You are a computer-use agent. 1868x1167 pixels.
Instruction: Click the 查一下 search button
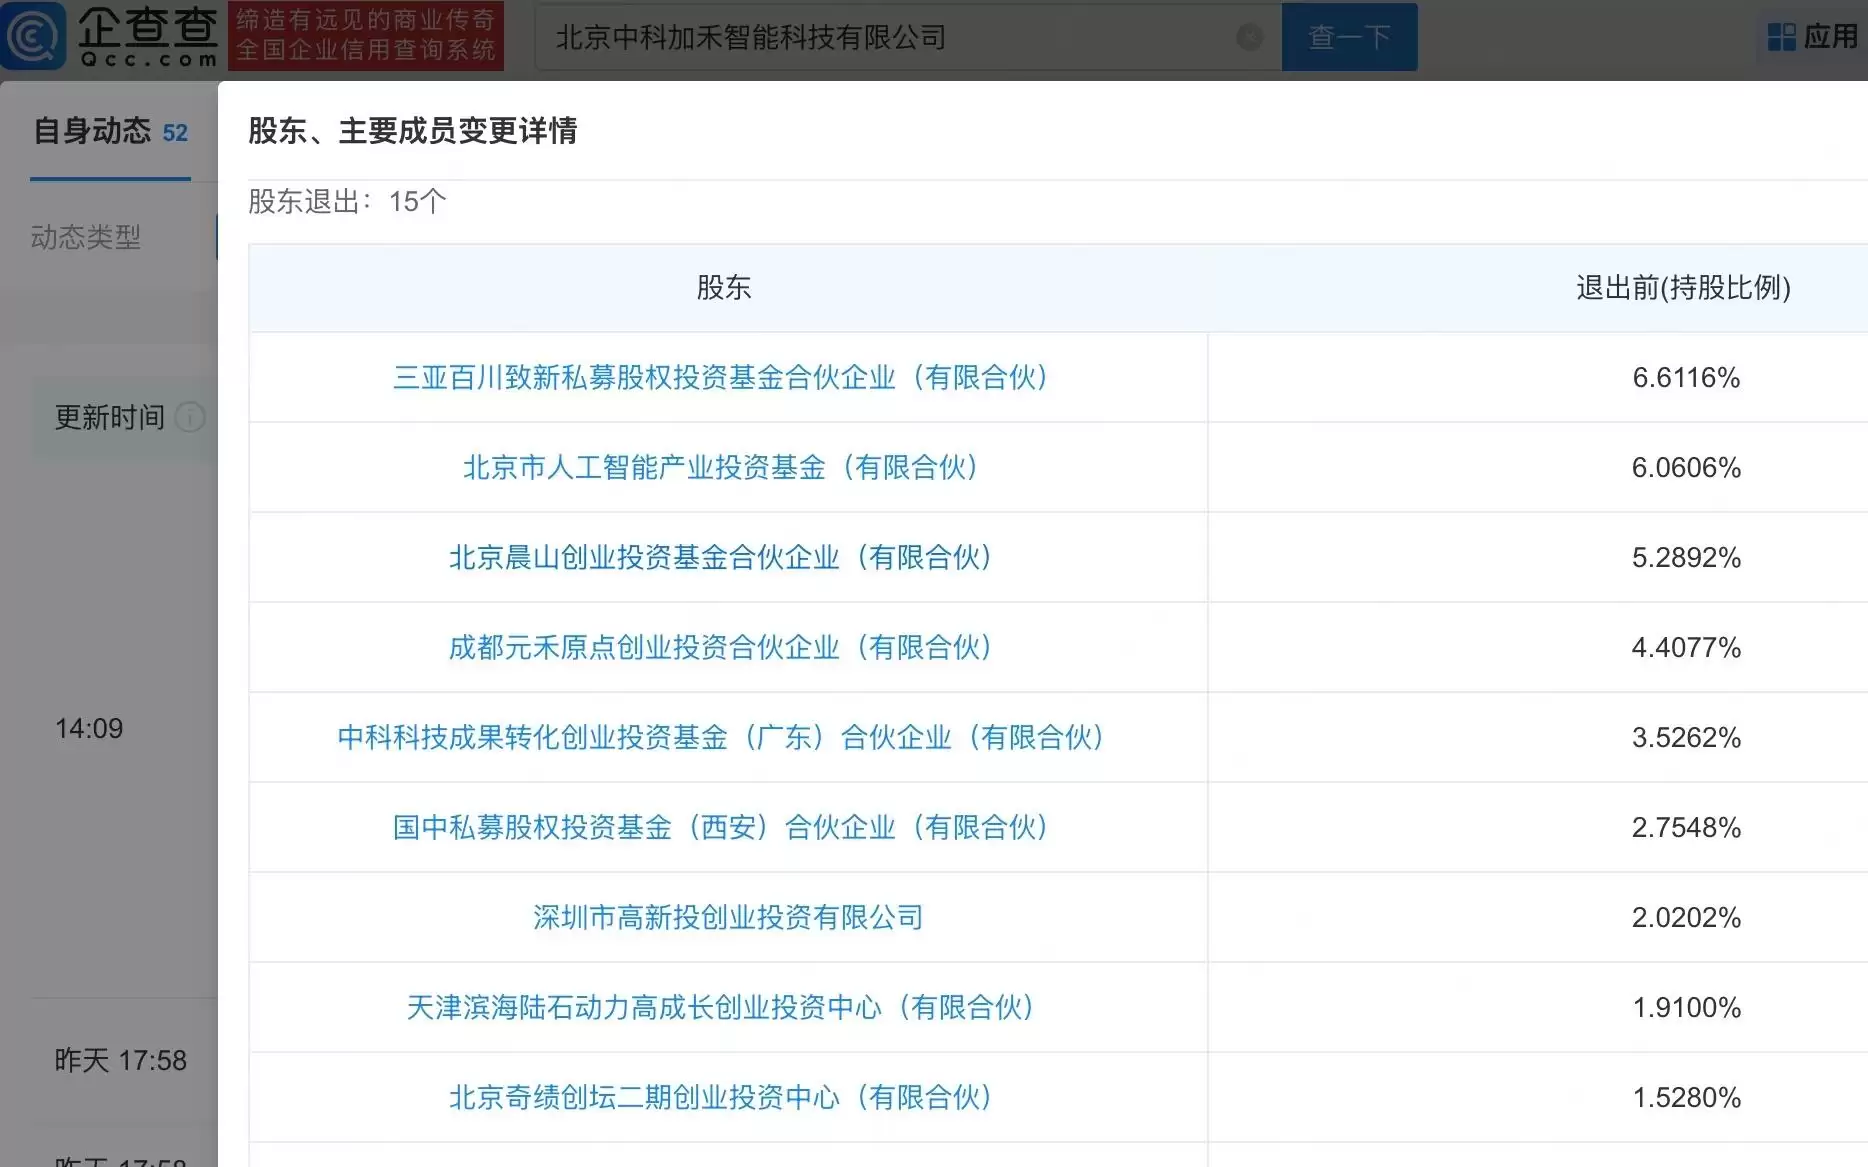point(1349,37)
